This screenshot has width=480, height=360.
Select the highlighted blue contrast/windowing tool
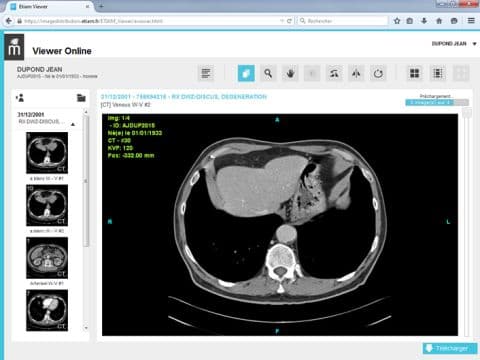click(x=246, y=73)
